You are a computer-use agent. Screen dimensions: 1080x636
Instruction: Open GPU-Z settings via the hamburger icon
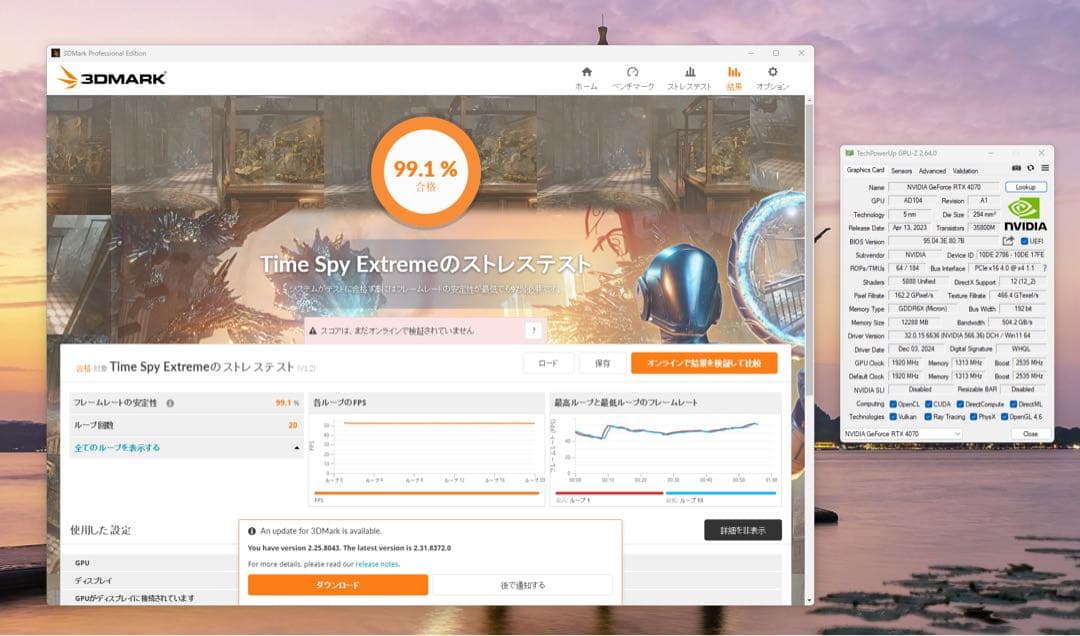coord(1045,169)
